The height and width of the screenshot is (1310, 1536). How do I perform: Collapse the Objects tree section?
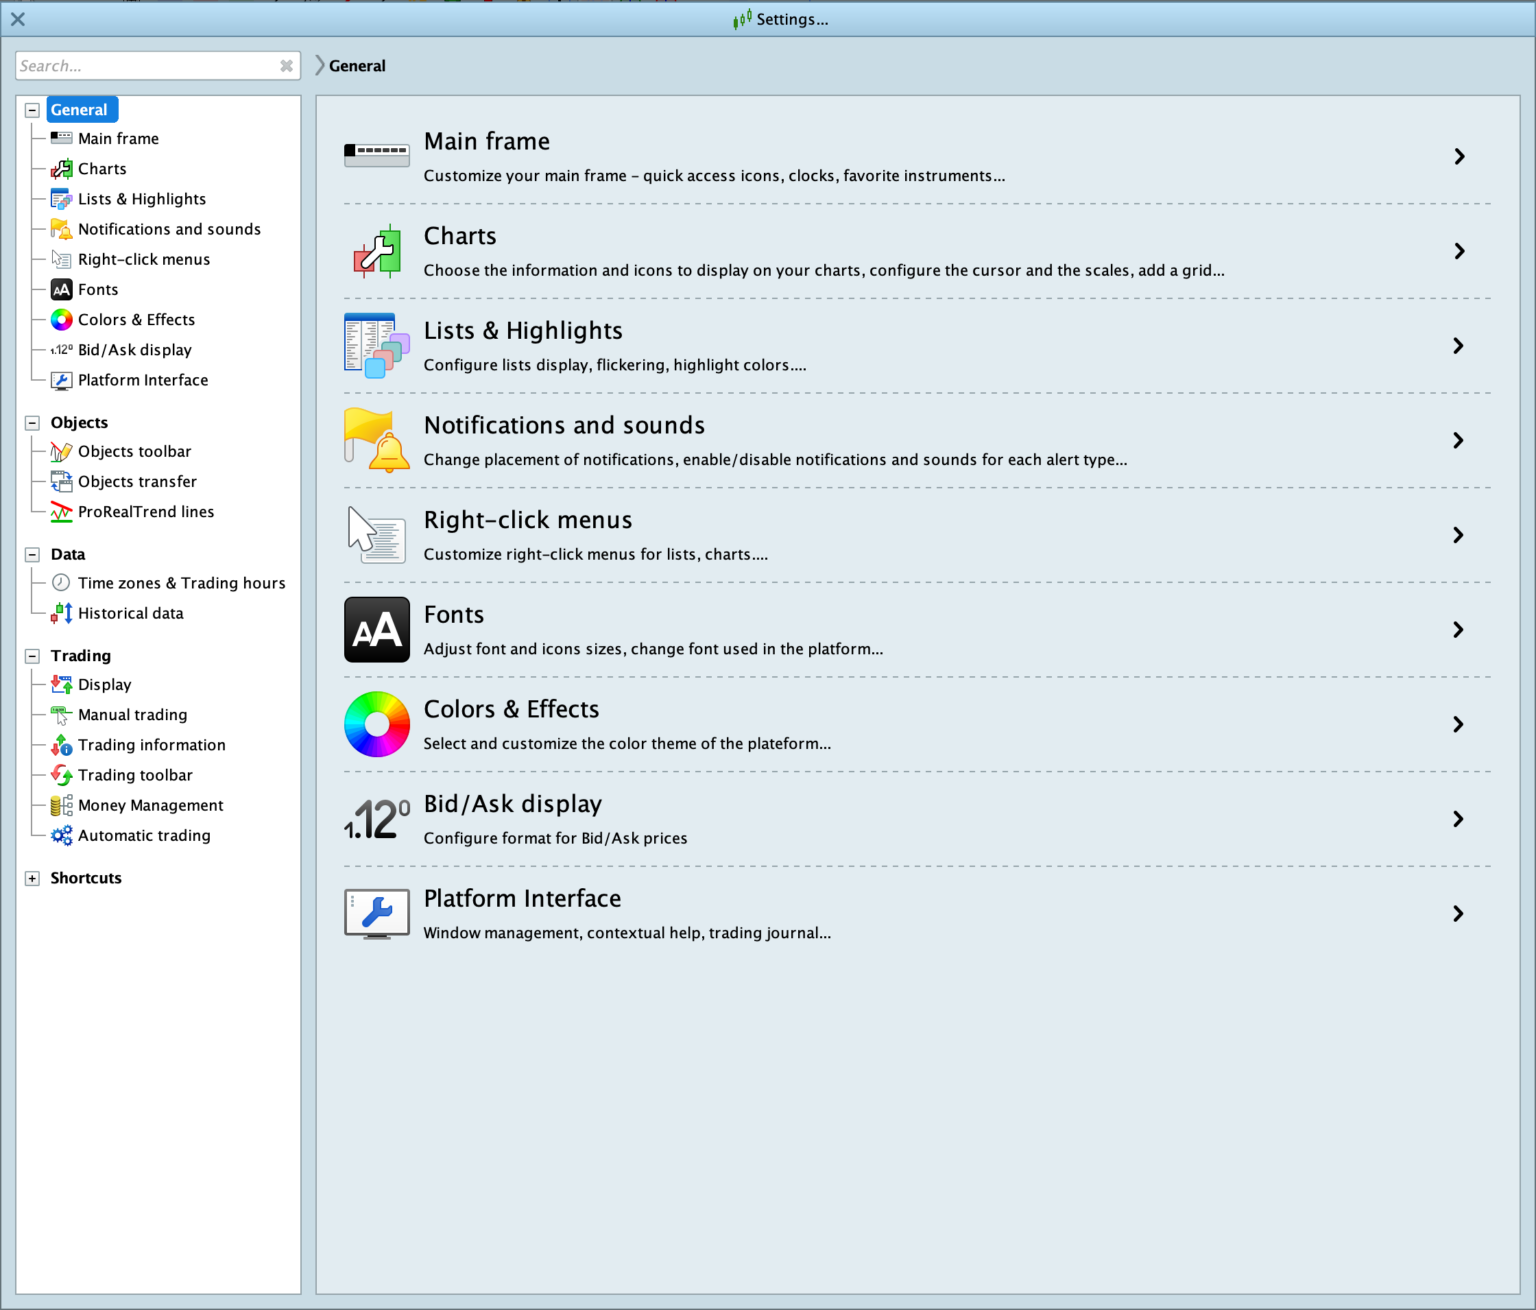tap(32, 423)
